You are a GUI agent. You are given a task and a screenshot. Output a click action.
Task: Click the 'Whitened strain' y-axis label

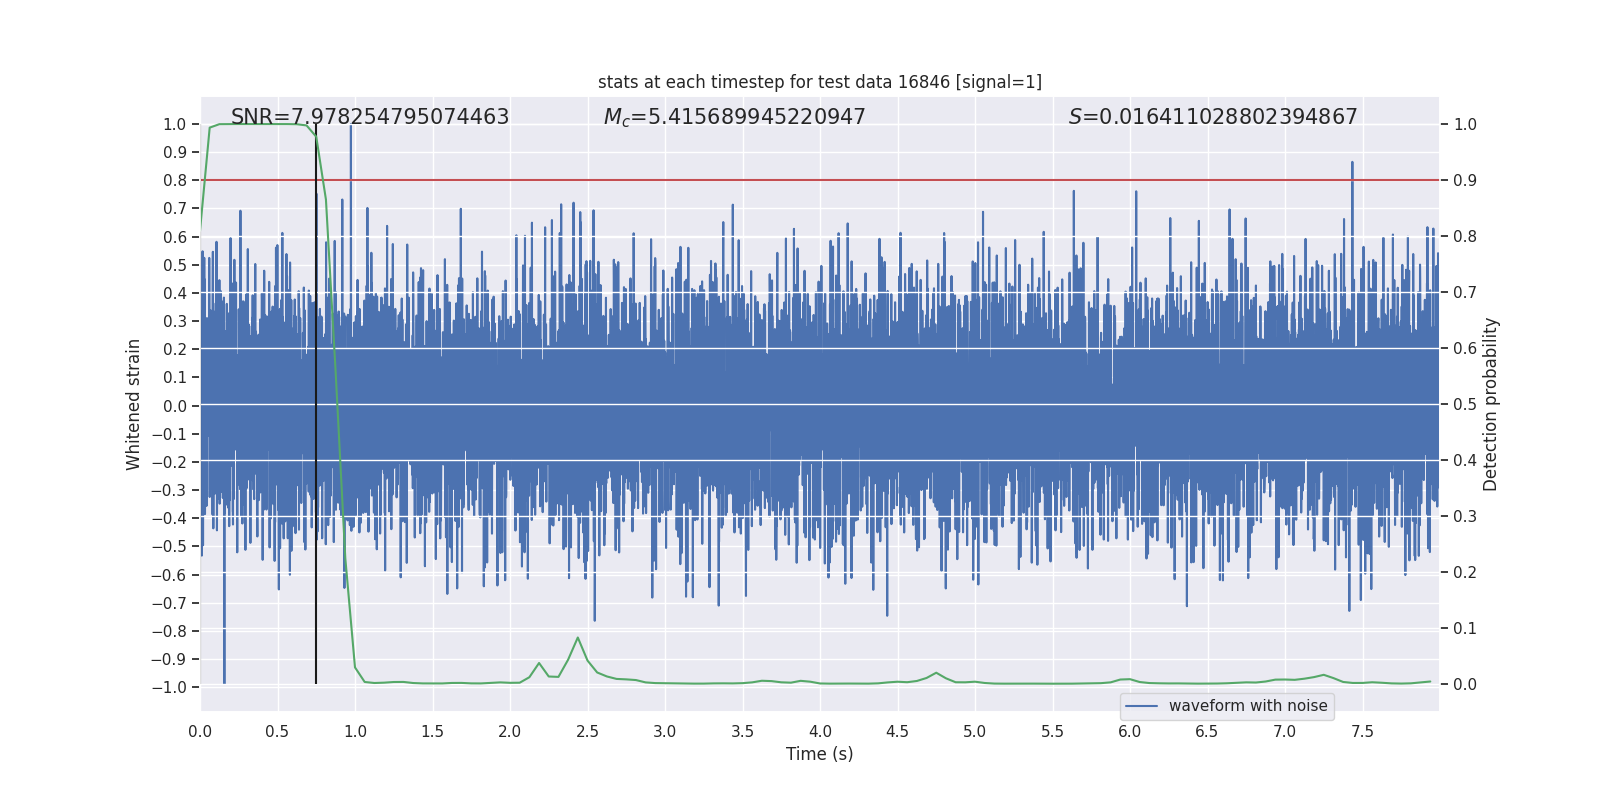(x=134, y=404)
